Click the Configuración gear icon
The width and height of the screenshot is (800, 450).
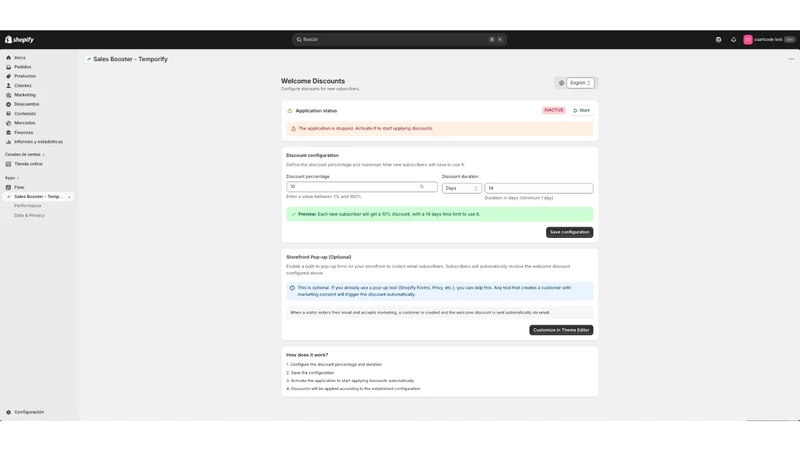tap(8, 412)
